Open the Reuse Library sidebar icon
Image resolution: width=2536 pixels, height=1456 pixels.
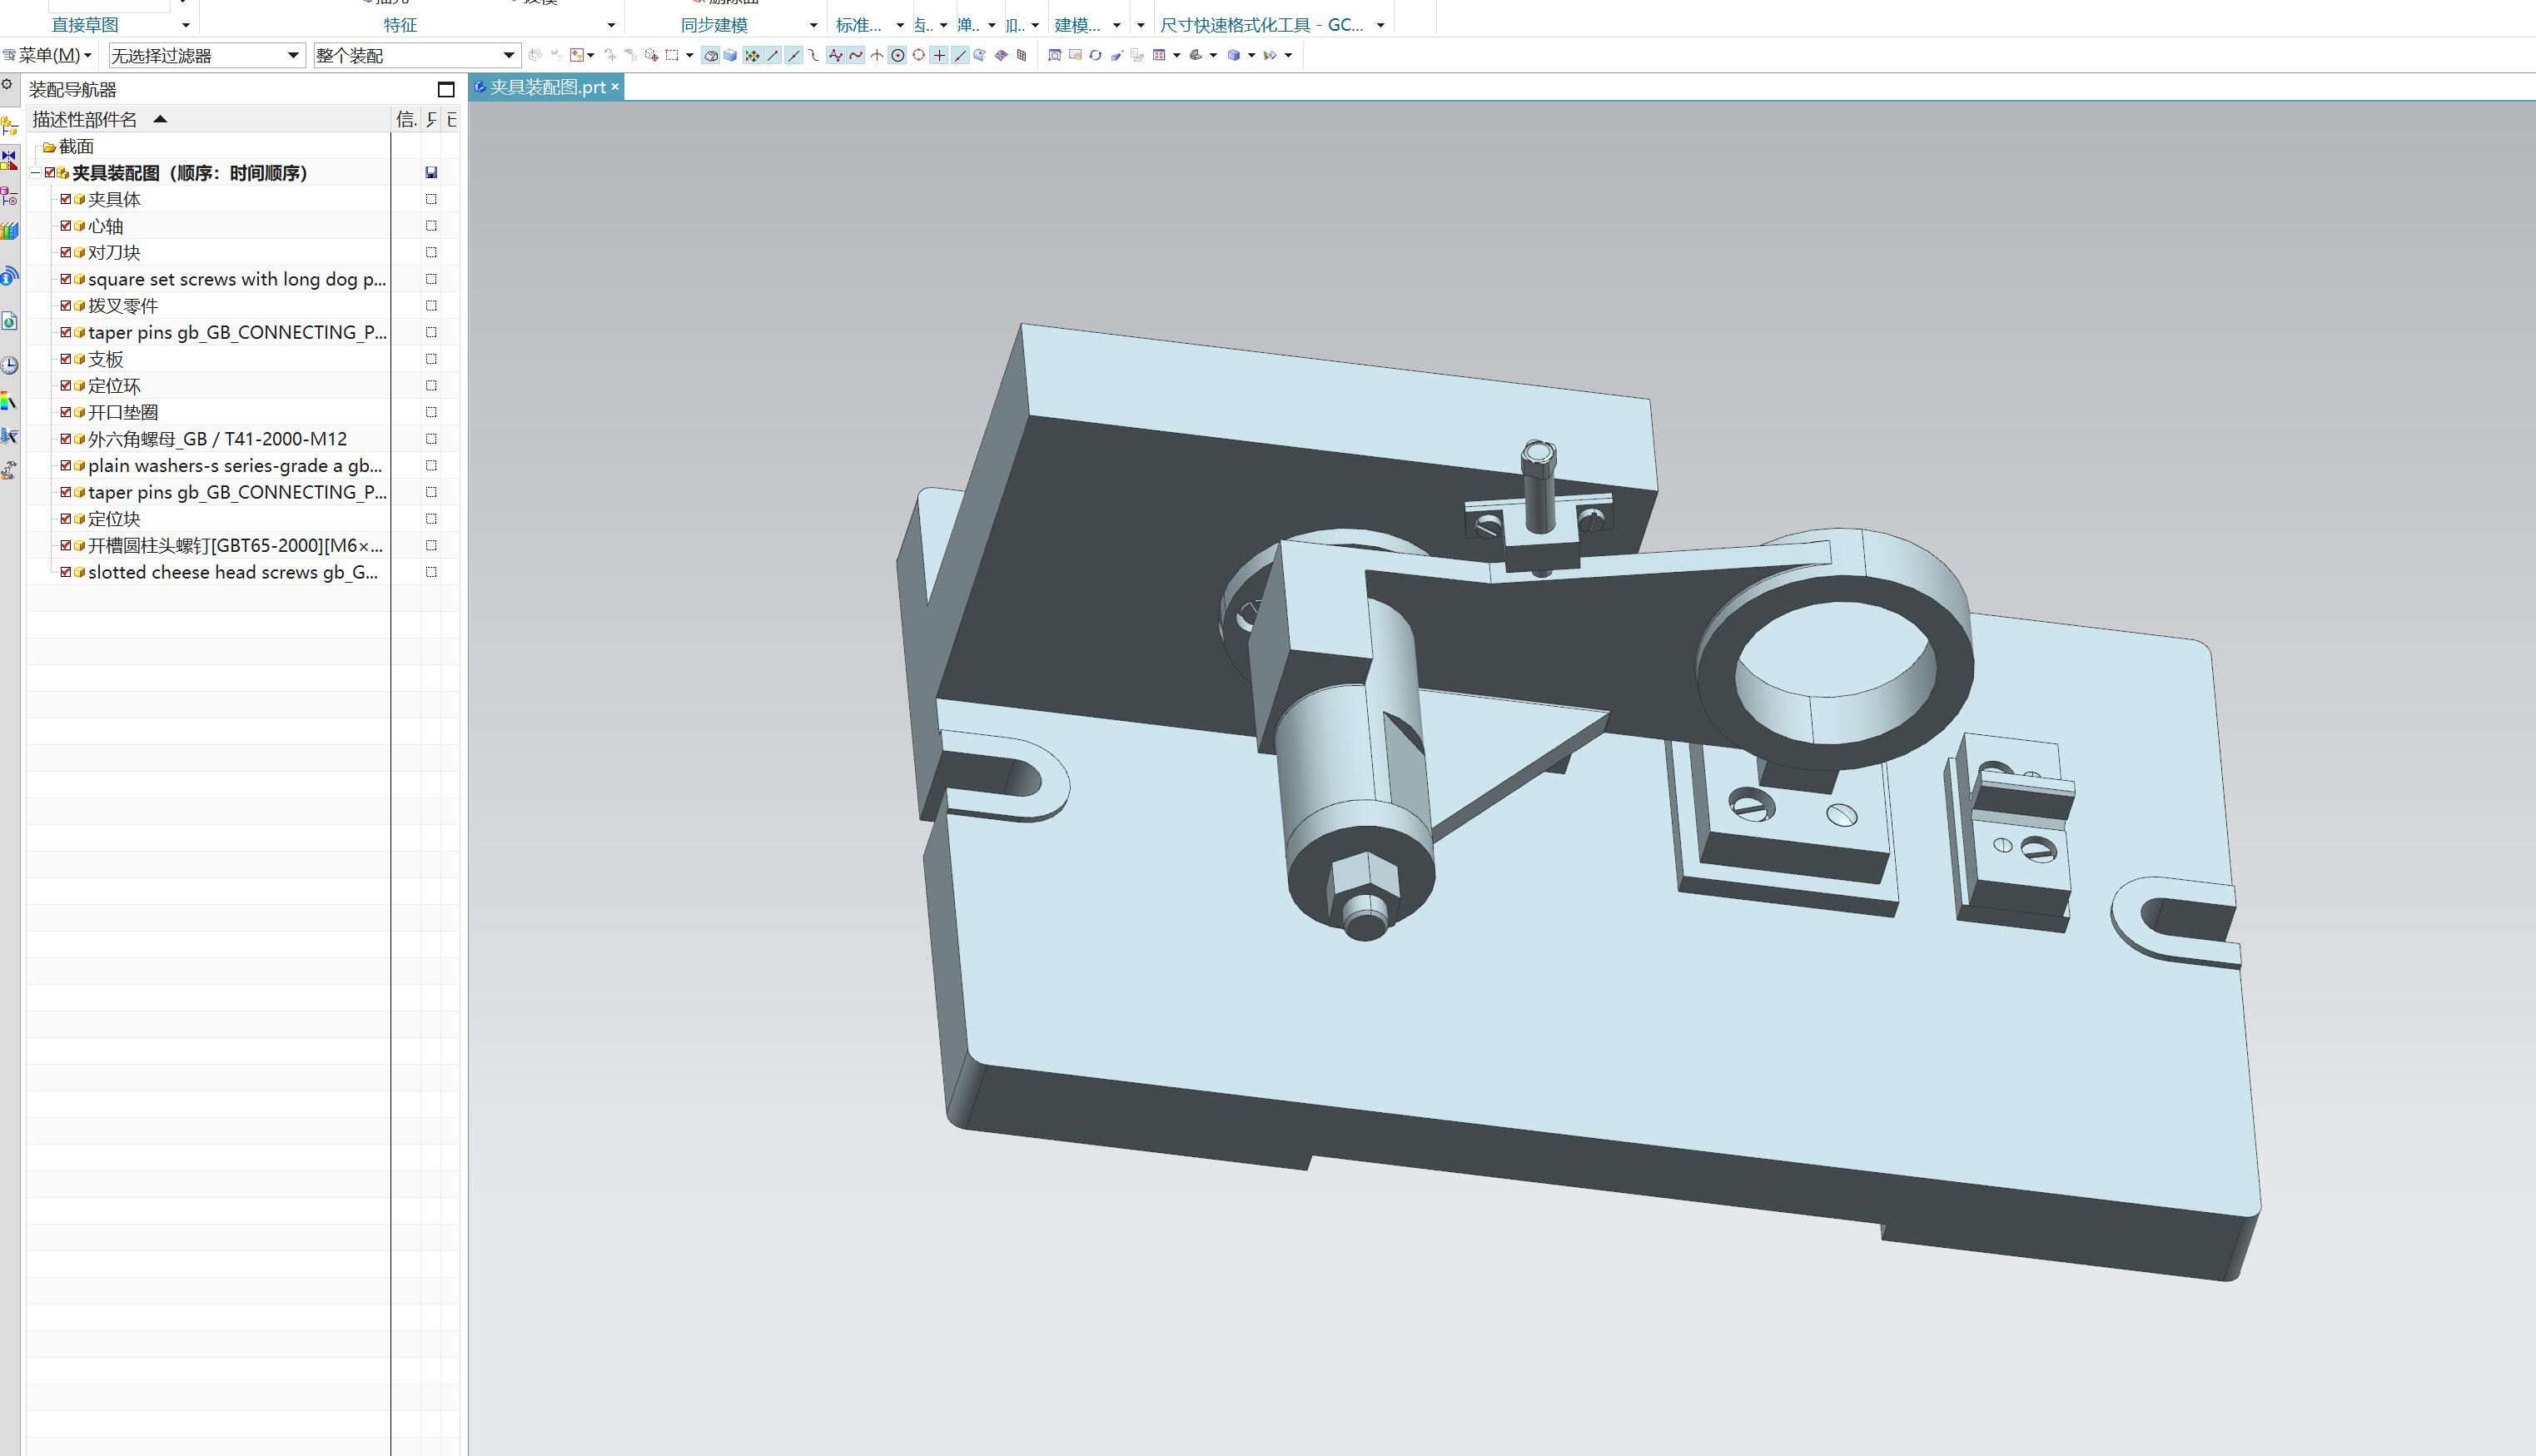coord(9,231)
